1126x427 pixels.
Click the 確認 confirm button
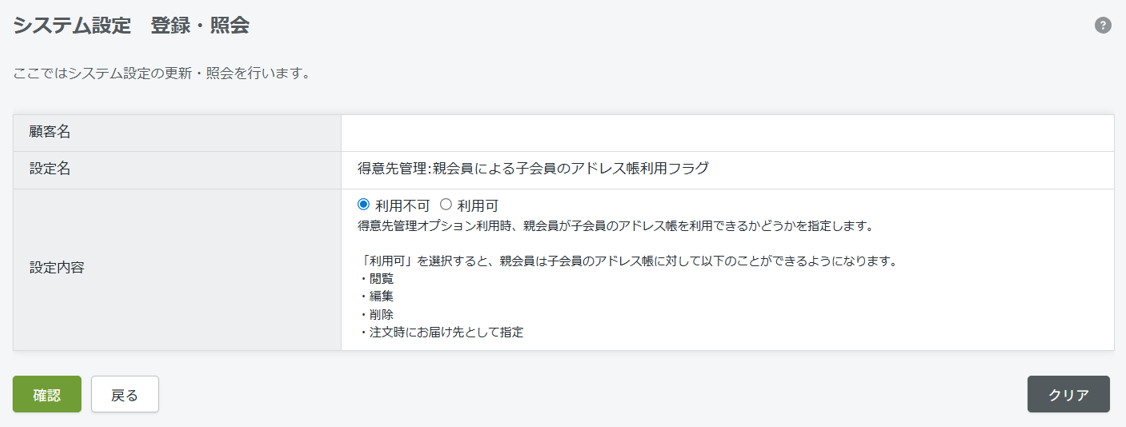tap(47, 394)
